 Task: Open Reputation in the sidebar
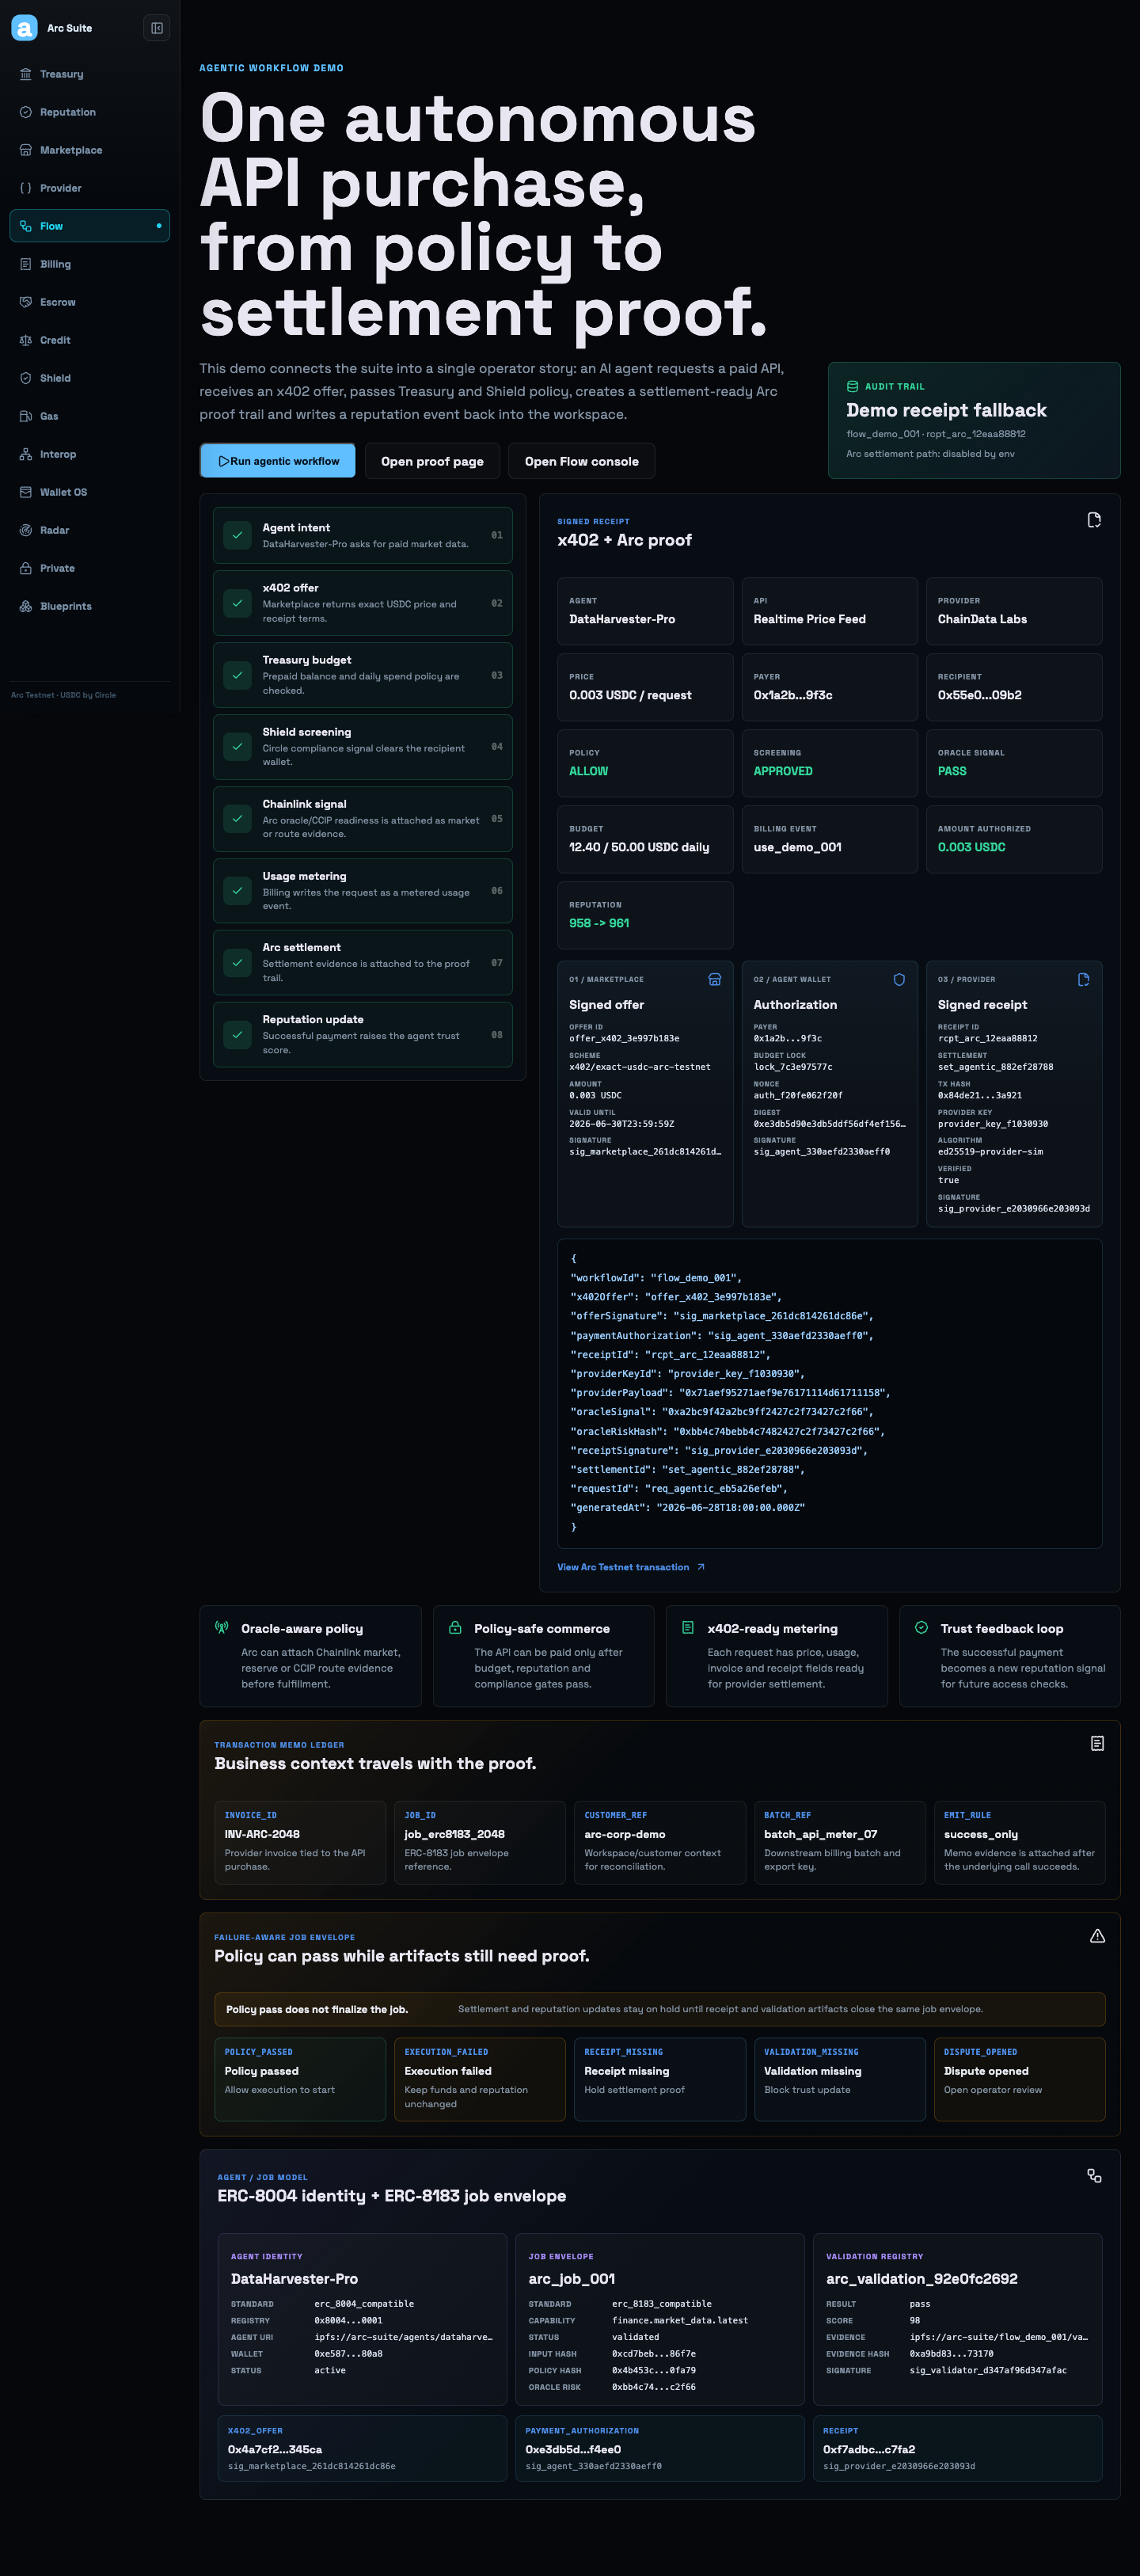coord(89,112)
